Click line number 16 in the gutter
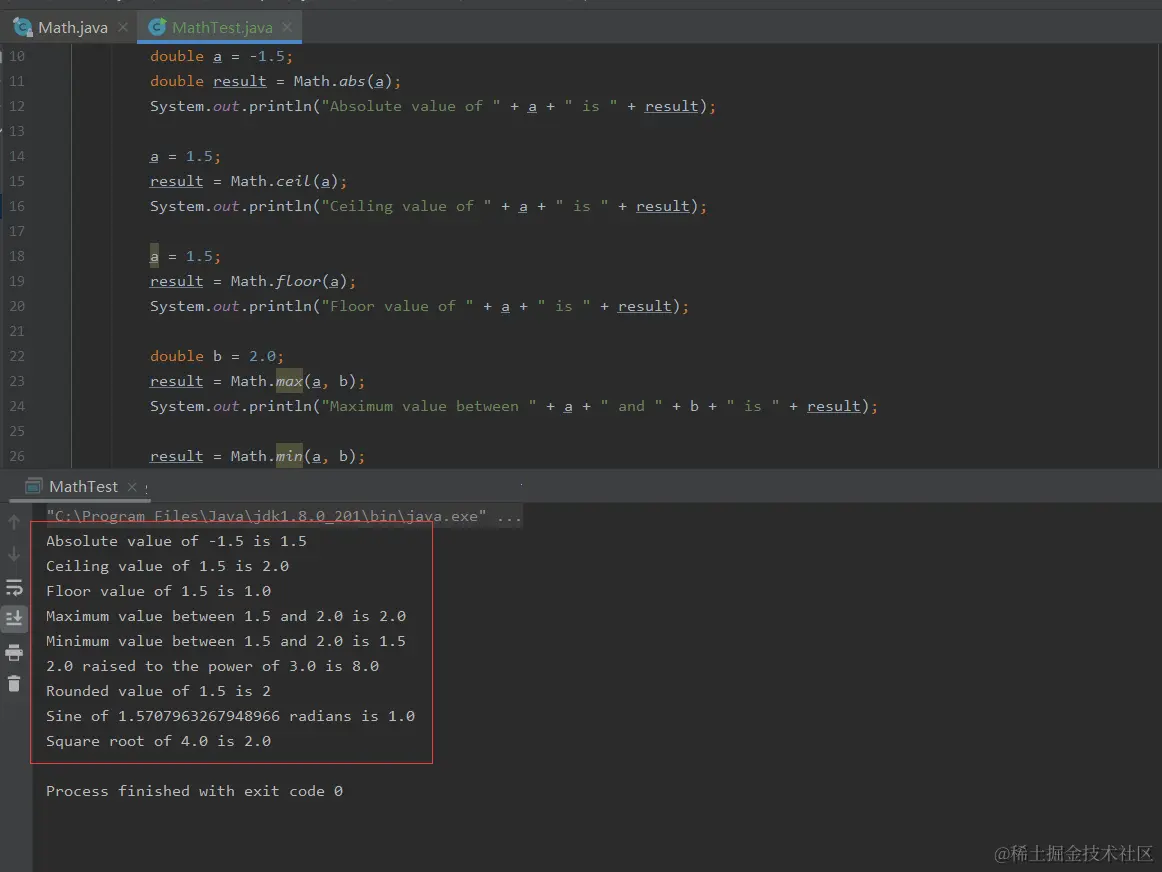 pos(16,206)
